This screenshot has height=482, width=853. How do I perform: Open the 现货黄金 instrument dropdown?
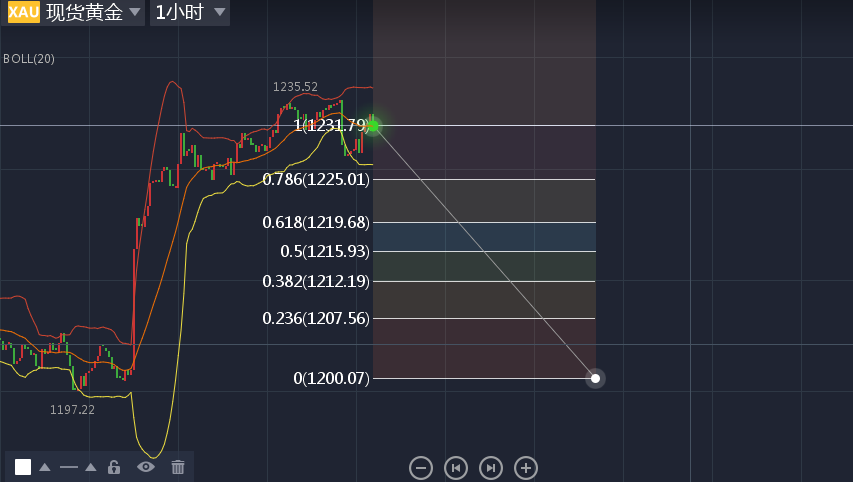94,13
